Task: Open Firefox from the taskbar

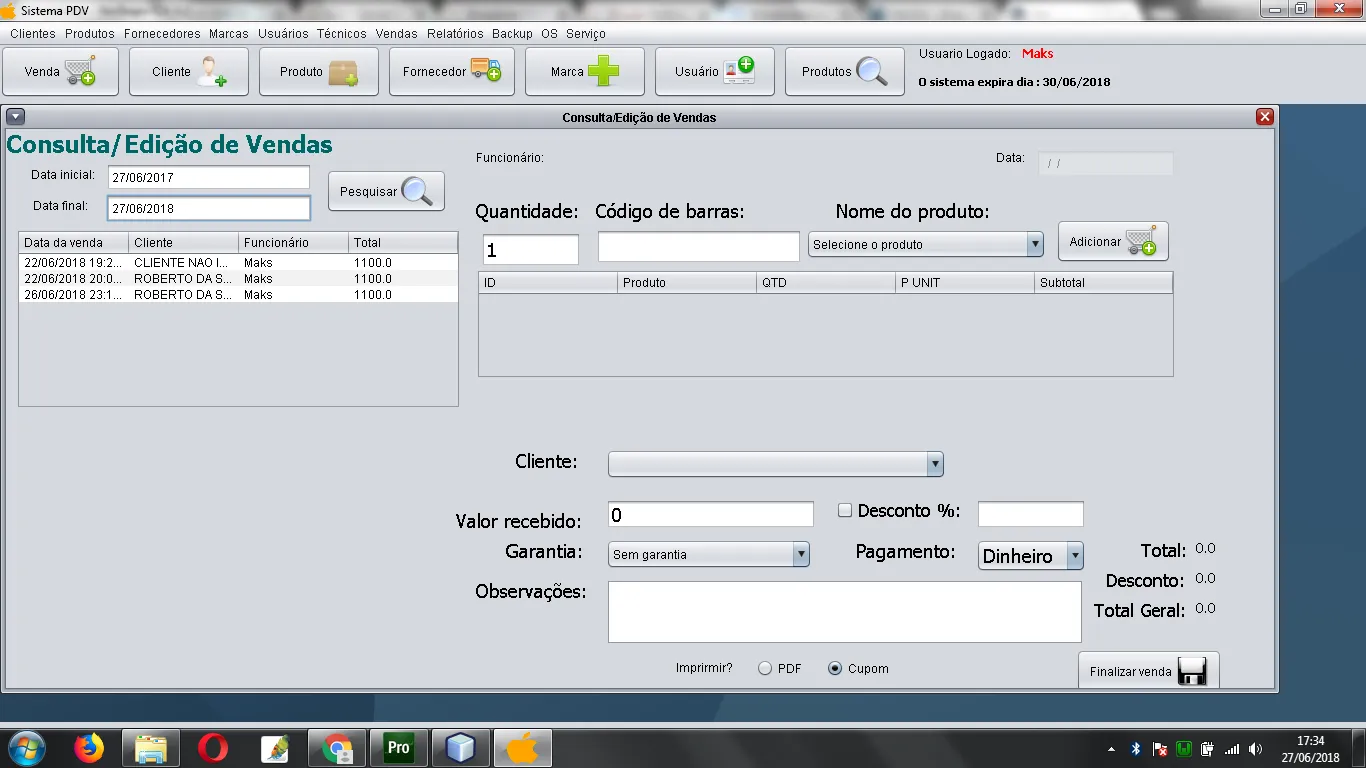Action: [89, 748]
